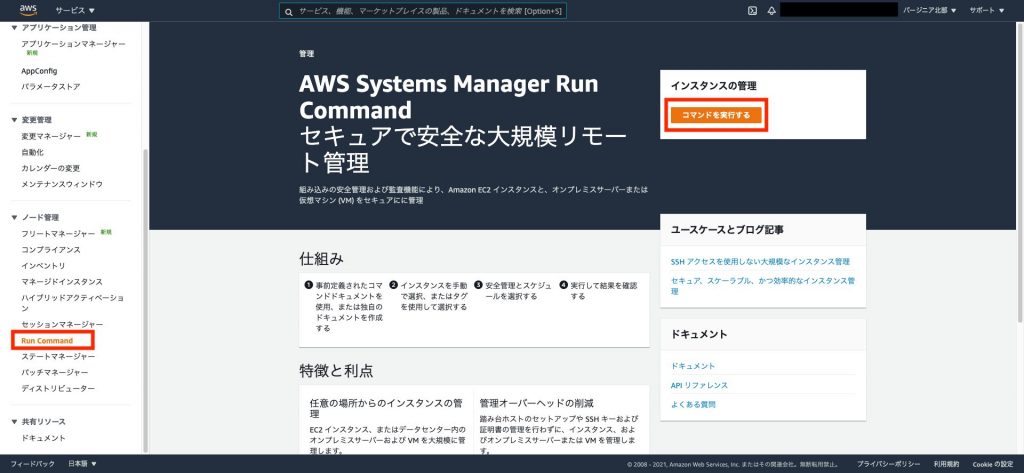Viewport: 1024px width, 473px height.
Task: Open AppConfig in the sidebar
Action: 39,71
